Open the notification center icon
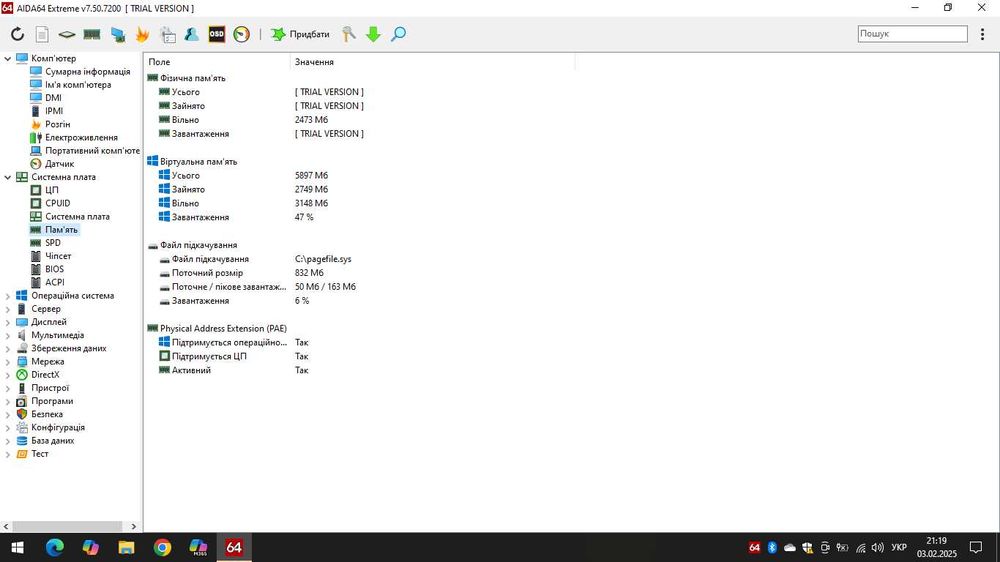 [976, 547]
